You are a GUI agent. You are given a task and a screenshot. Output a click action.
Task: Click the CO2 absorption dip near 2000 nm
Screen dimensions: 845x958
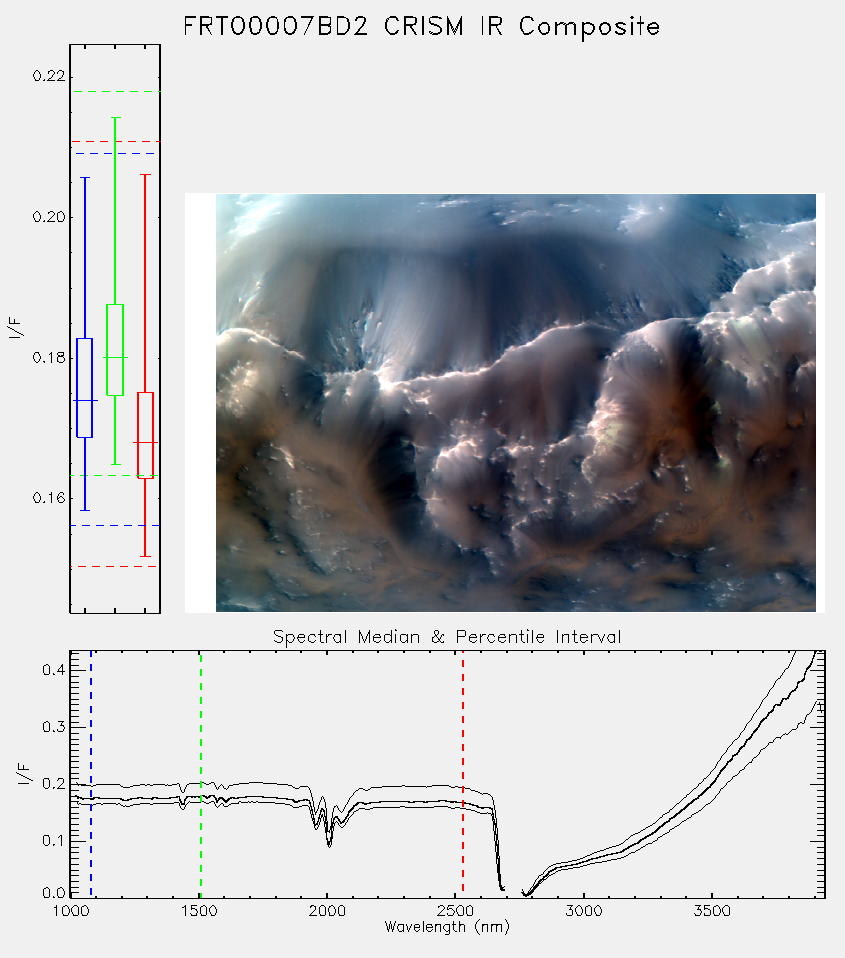tap(329, 834)
